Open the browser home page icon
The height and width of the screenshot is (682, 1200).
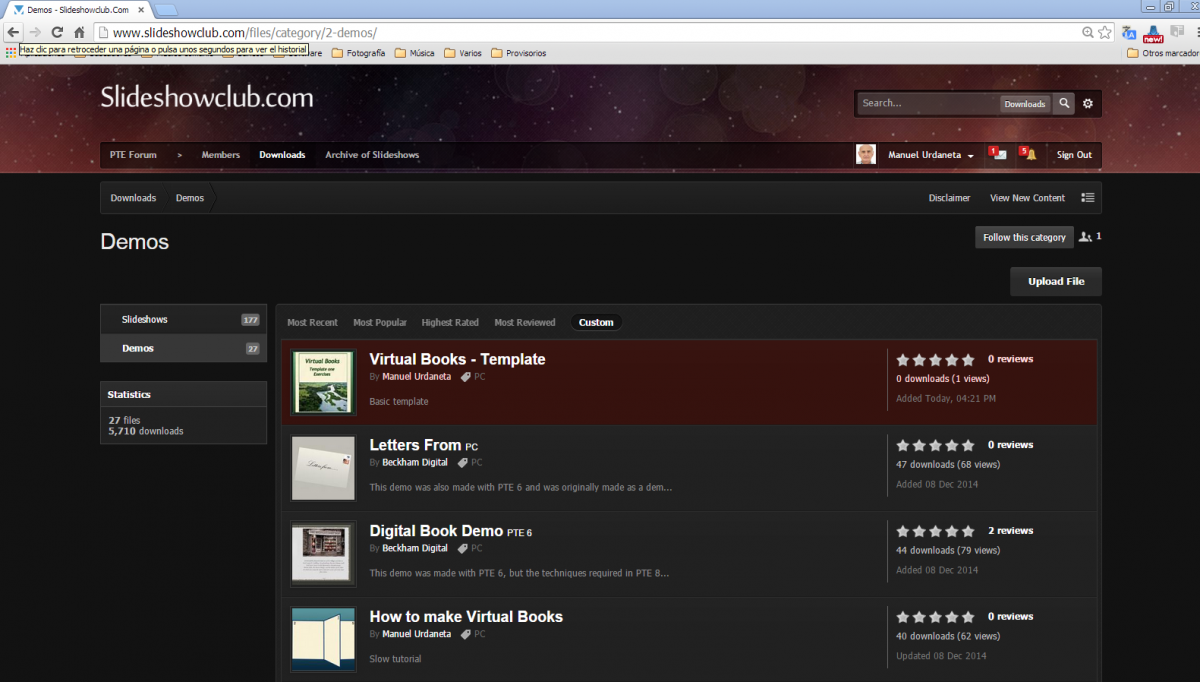(79, 32)
